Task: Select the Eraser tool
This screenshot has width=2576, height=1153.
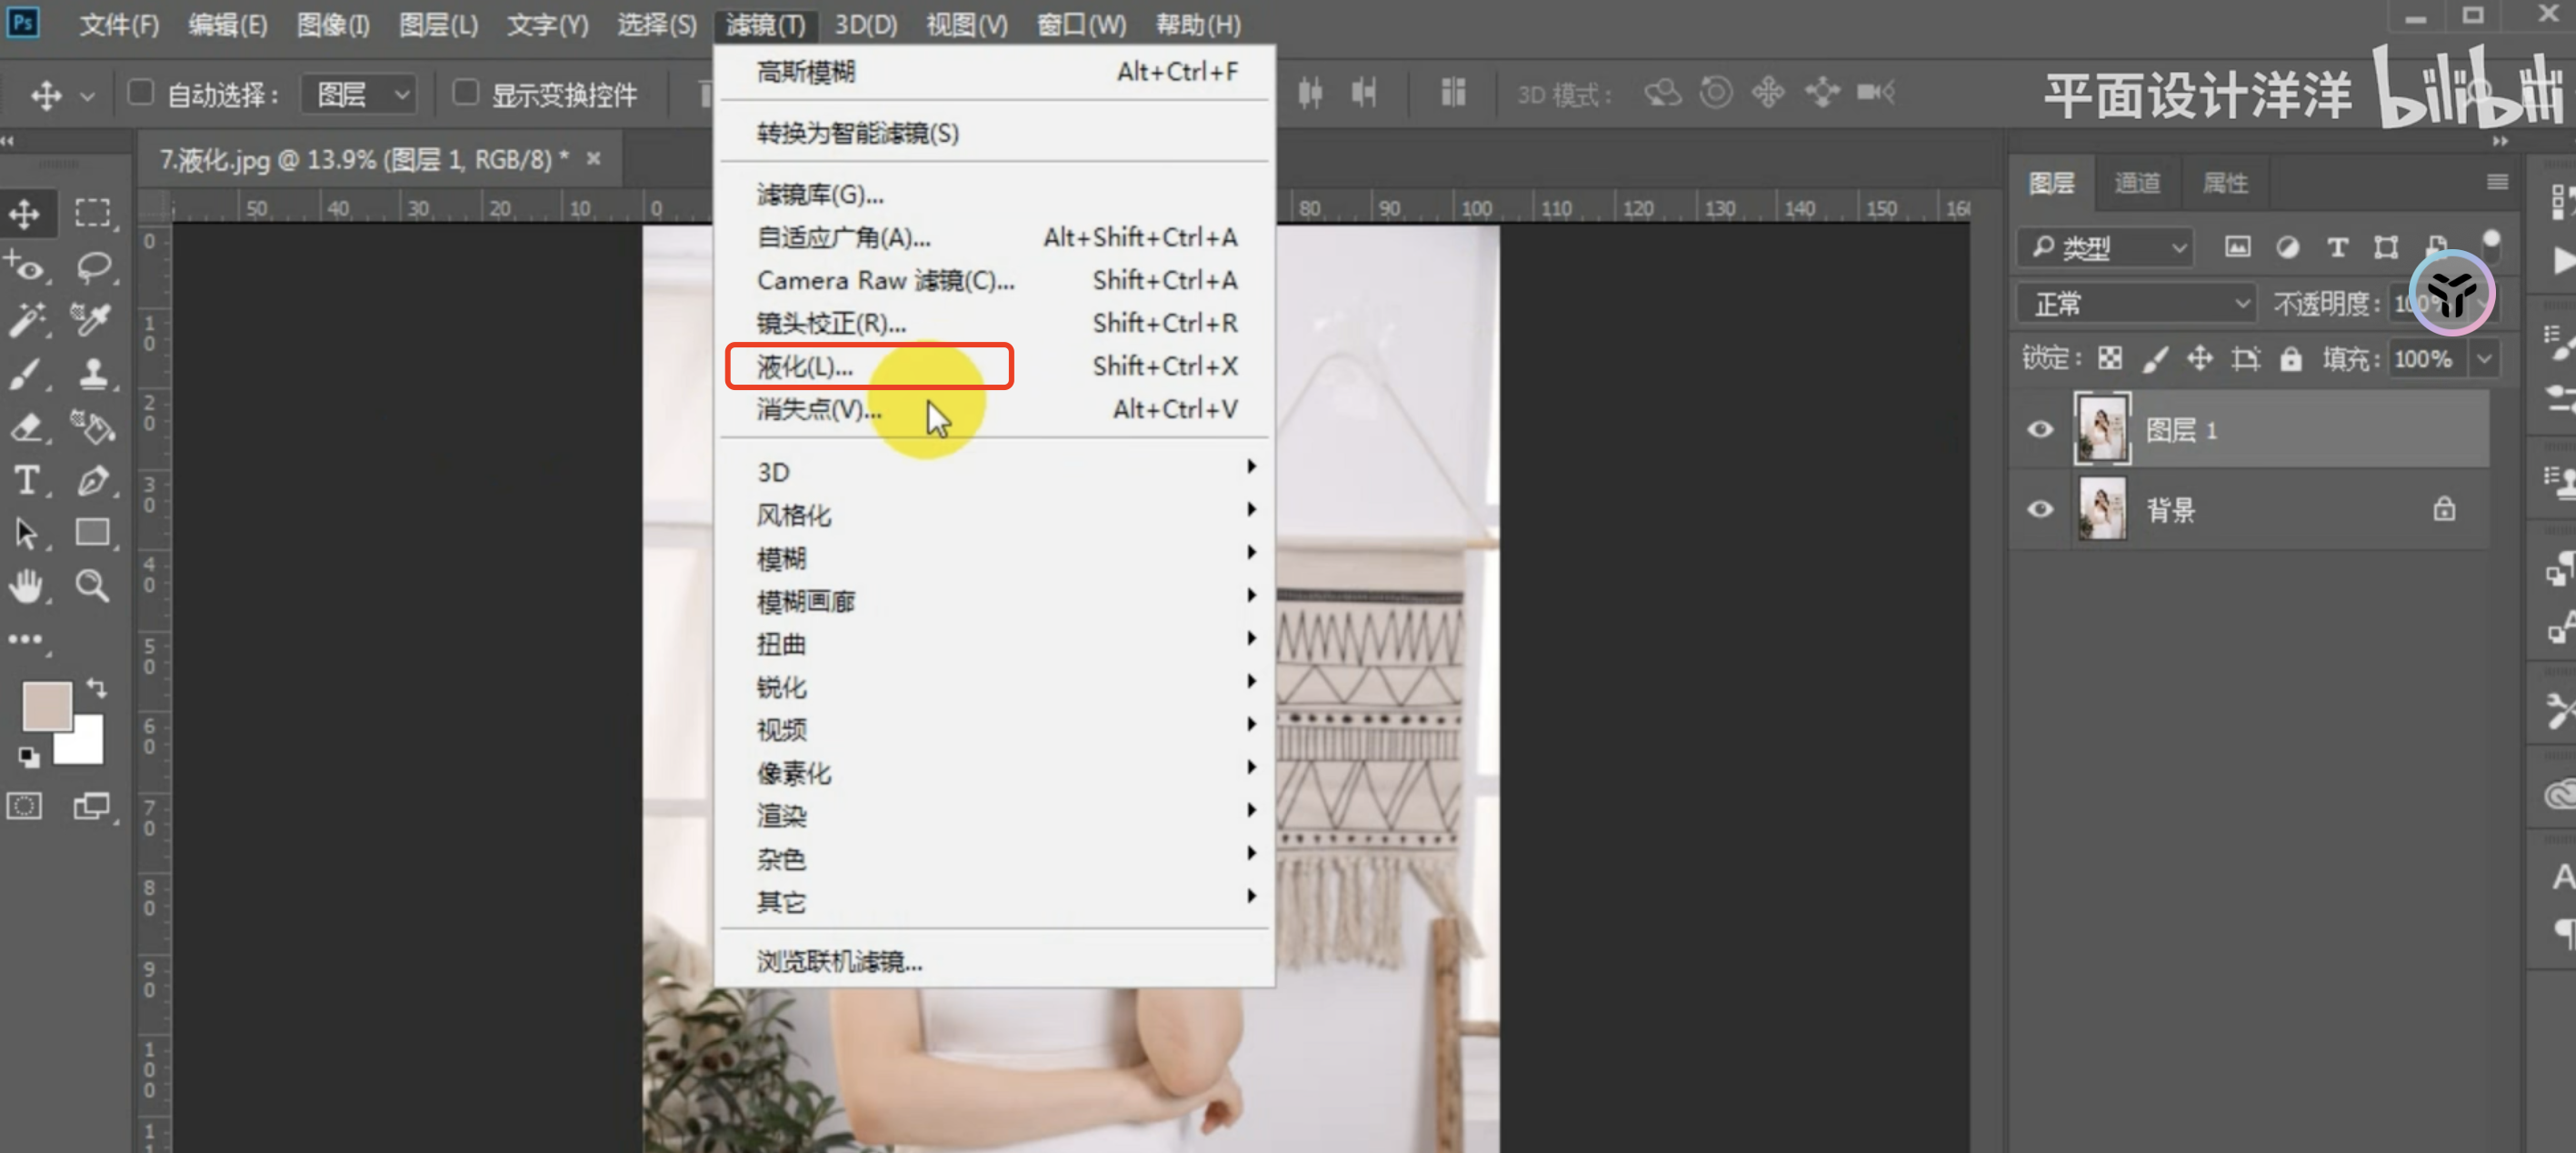Action: pos(26,428)
